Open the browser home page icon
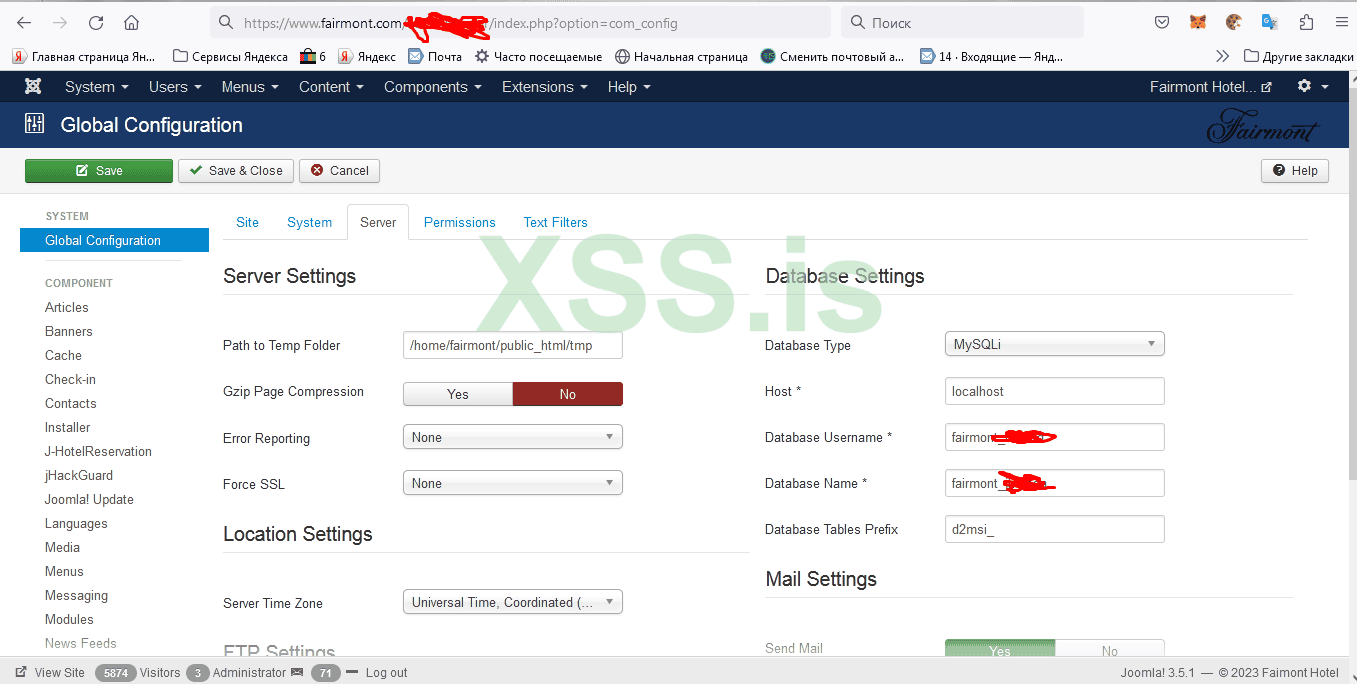The height and width of the screenshot is (684, 1357). click(x=131, y=22)
